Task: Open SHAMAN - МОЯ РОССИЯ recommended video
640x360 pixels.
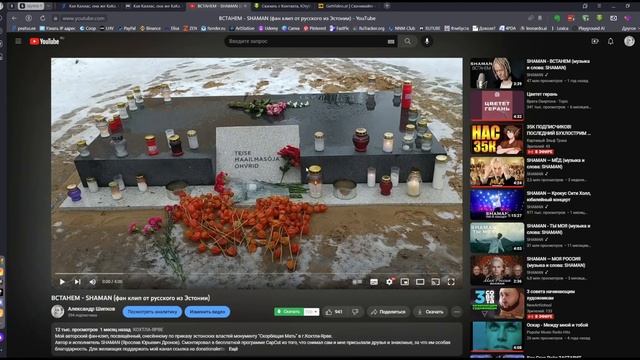Action: pos(497,270)
